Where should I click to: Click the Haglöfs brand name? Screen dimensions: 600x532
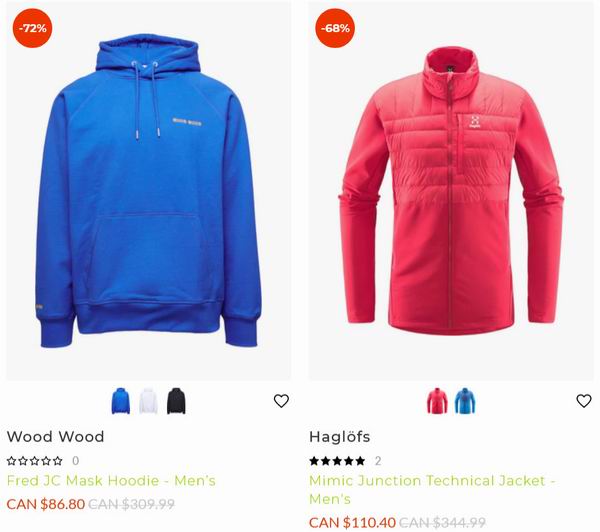[x=339, y=437]
